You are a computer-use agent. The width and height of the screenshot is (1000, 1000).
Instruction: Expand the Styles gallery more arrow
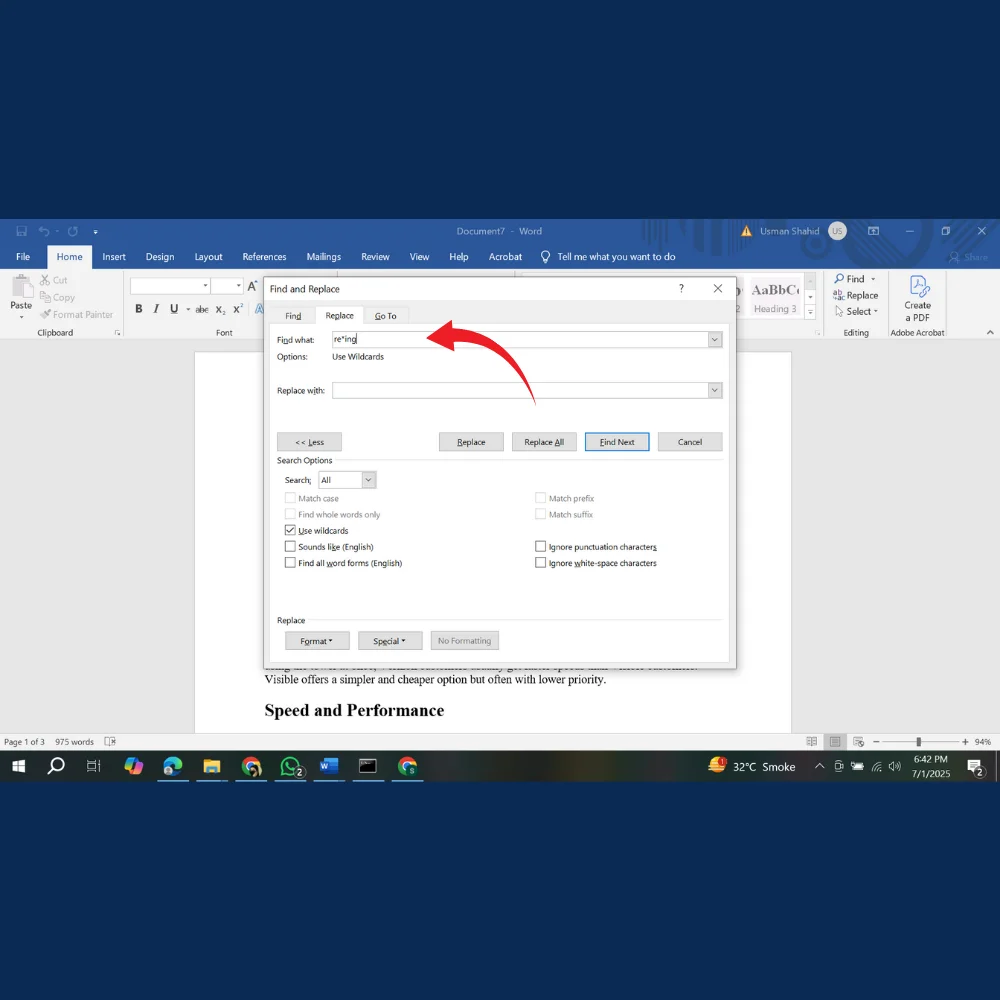[811, 312]
